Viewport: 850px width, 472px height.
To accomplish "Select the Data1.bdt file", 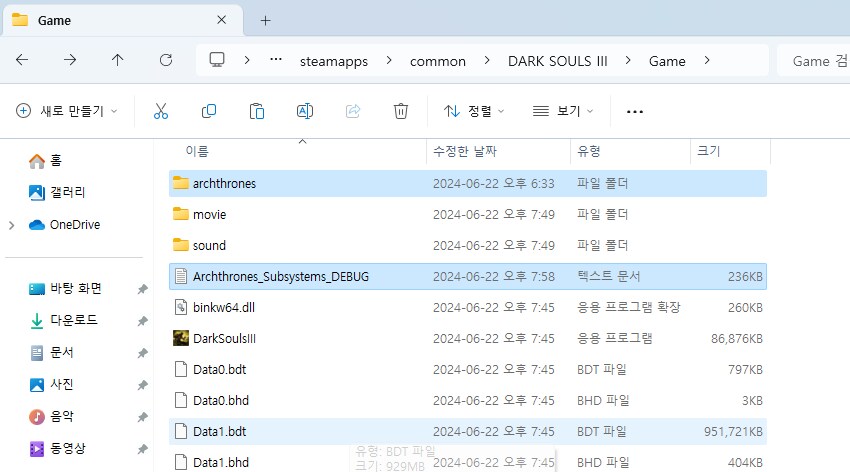I will pyautogui.click(x=468, y=431).
